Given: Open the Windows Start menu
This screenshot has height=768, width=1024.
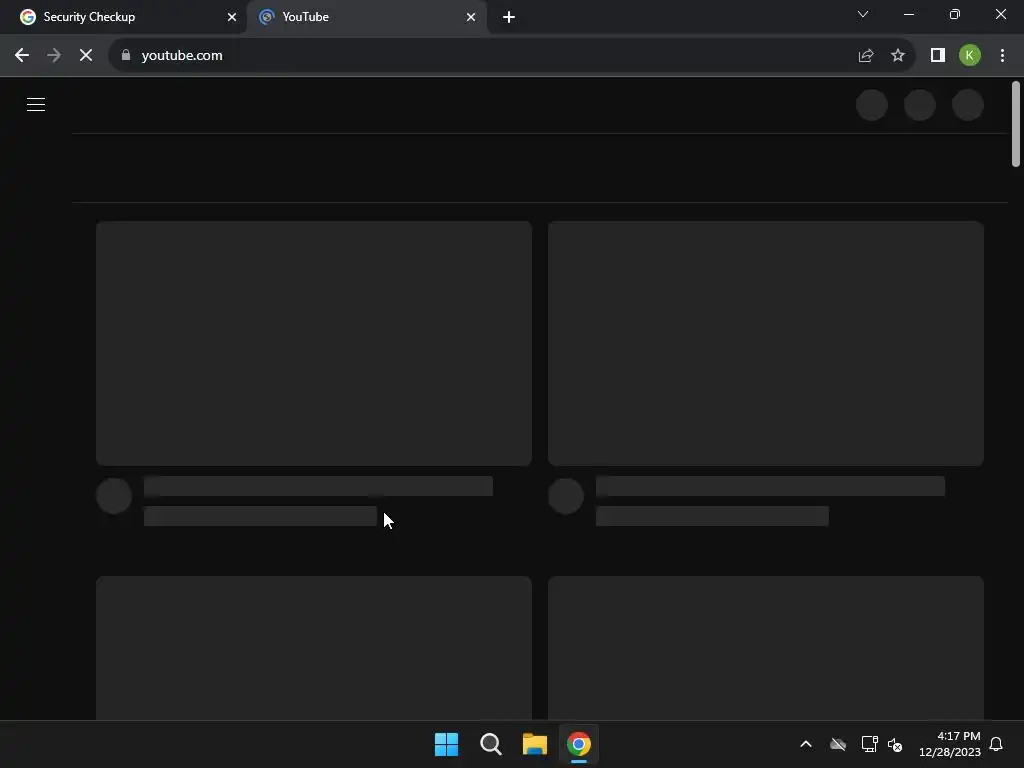Looking at the screenshot, I should pyautogui.click(x=447, y=744).
